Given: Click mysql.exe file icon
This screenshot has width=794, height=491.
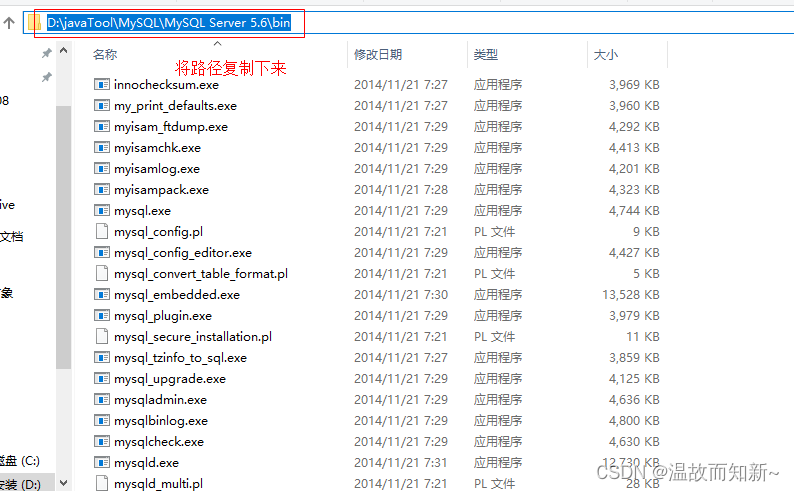Looking at the screenshot, I should point(102,211).
